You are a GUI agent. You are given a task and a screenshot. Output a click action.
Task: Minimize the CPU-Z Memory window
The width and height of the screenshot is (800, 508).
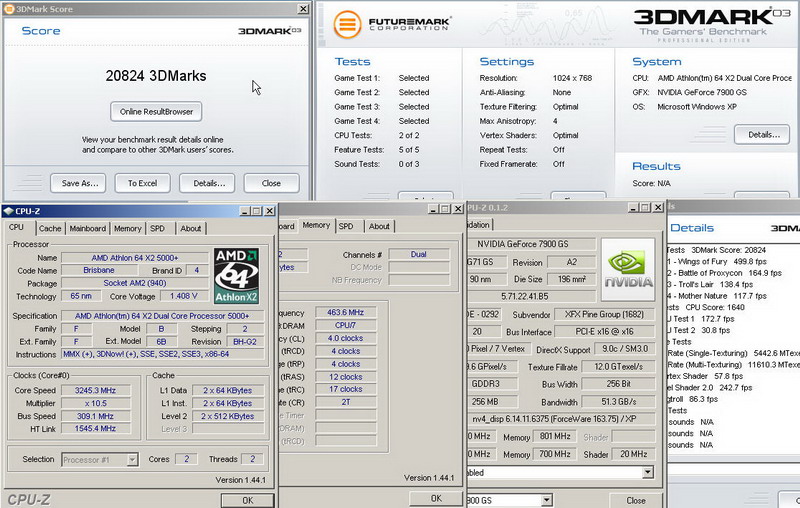click(x=433, y=209)
